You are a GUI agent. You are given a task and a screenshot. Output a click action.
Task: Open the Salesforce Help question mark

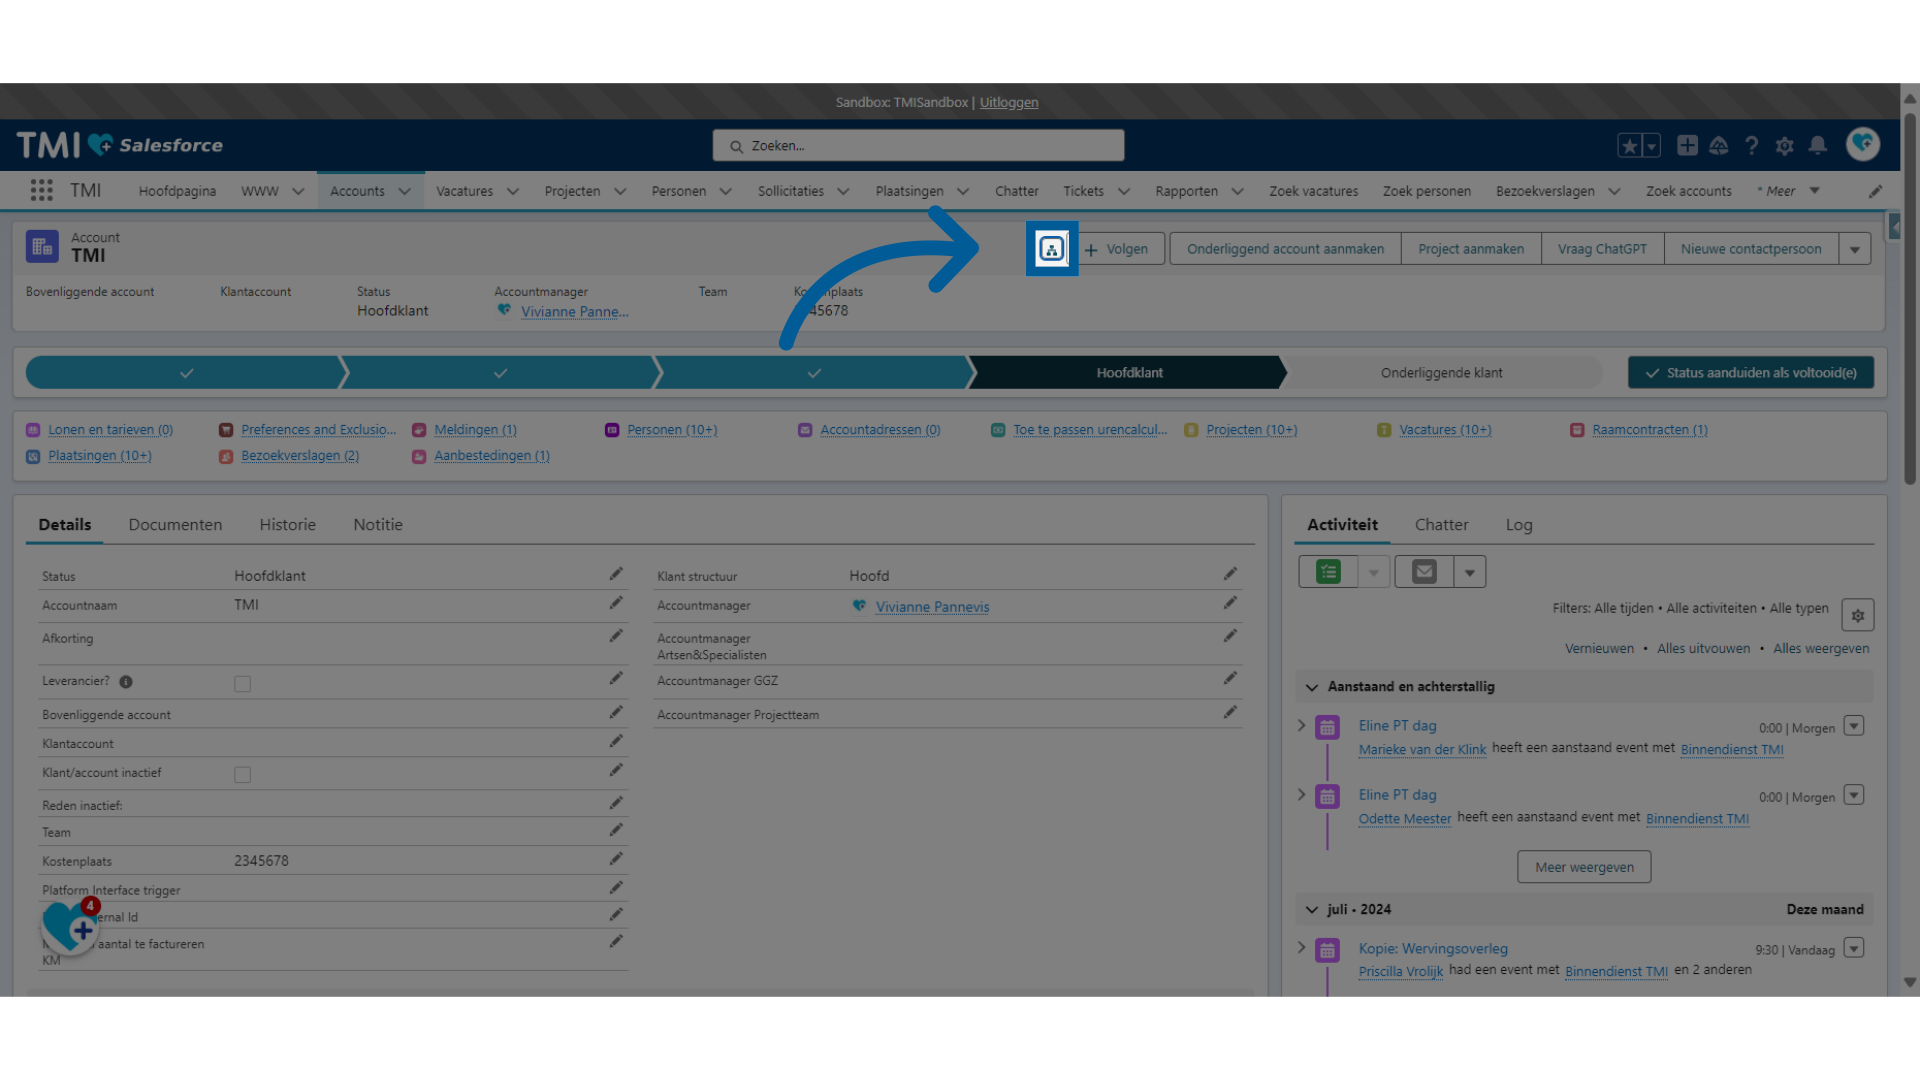1752,146
